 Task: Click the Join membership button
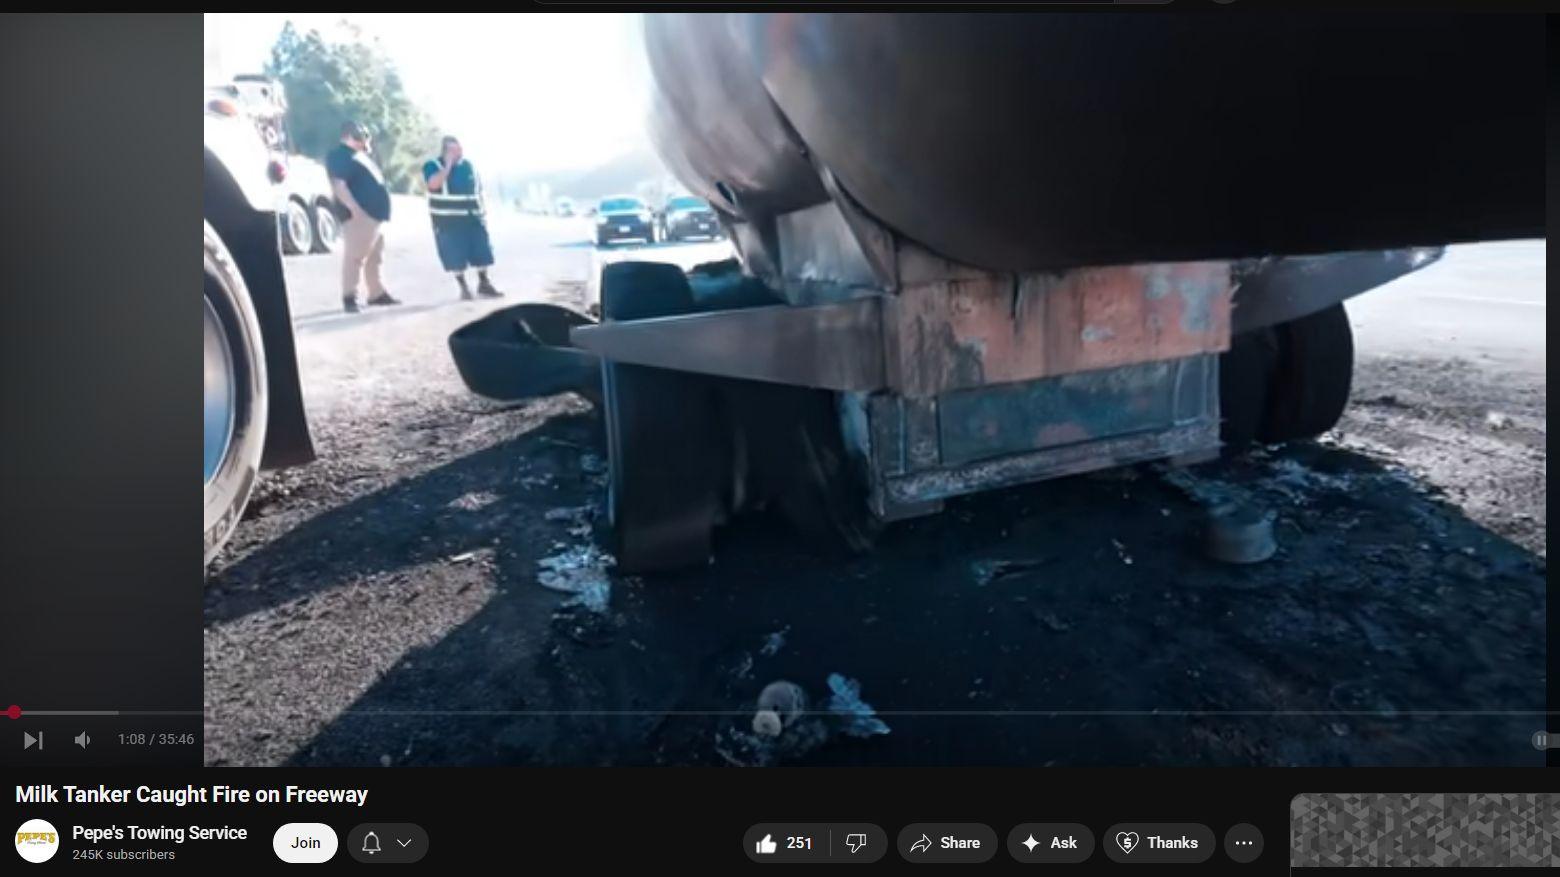tap(305, 843)
